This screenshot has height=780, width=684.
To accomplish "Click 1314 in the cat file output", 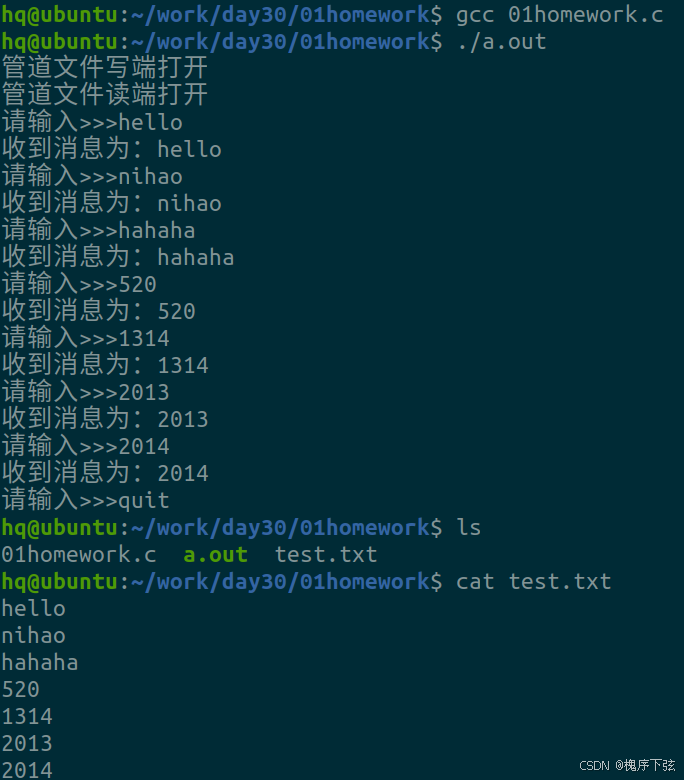I will pyautogui.click(x=27, y=717).
